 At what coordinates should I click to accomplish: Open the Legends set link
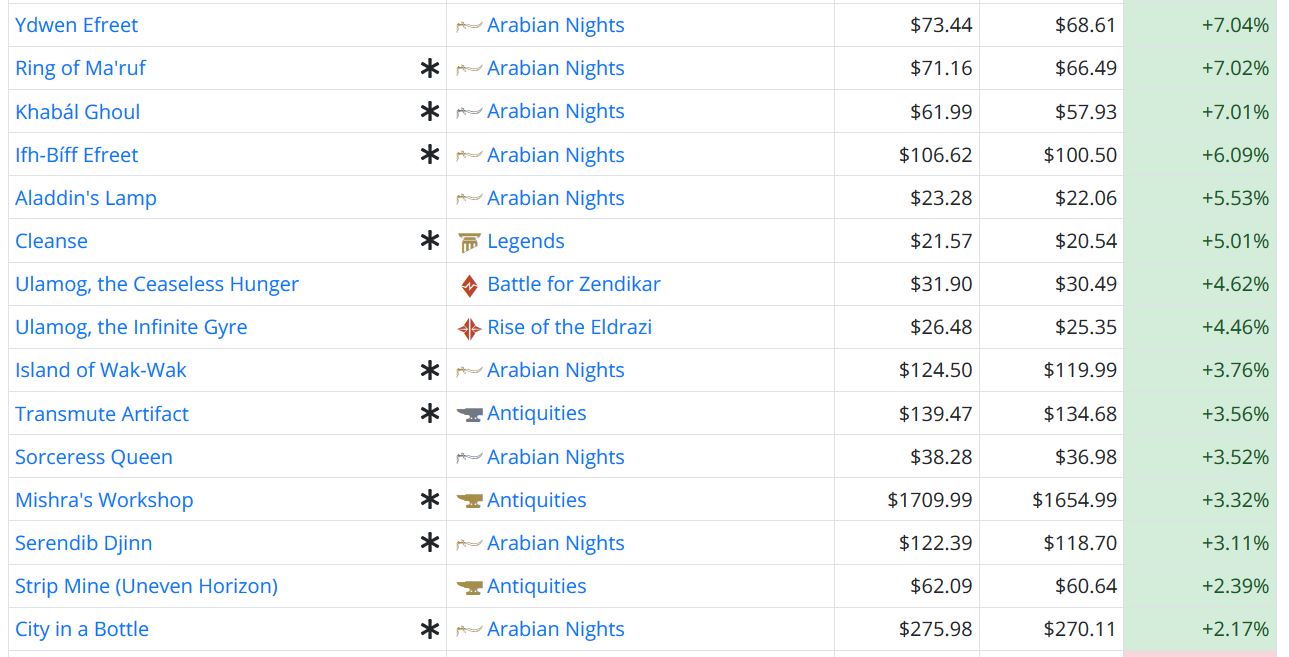526,241
